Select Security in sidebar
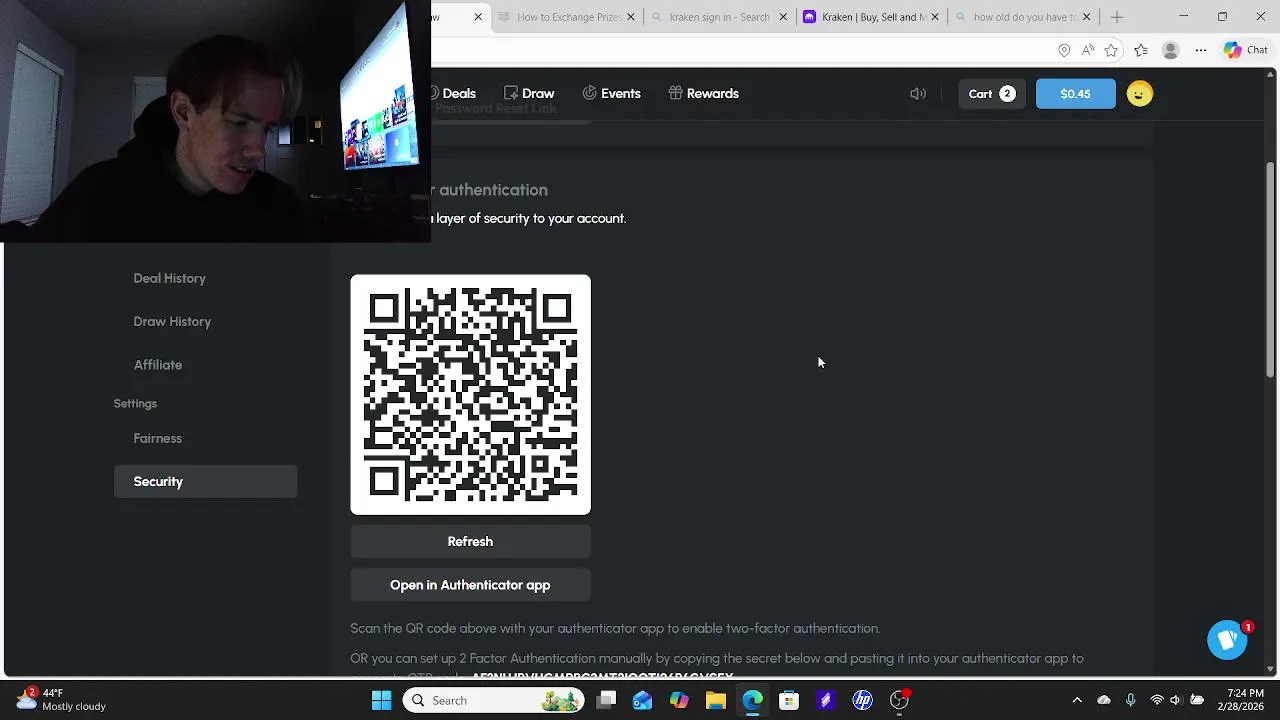The image size is (1280, 720). point(205,481)
